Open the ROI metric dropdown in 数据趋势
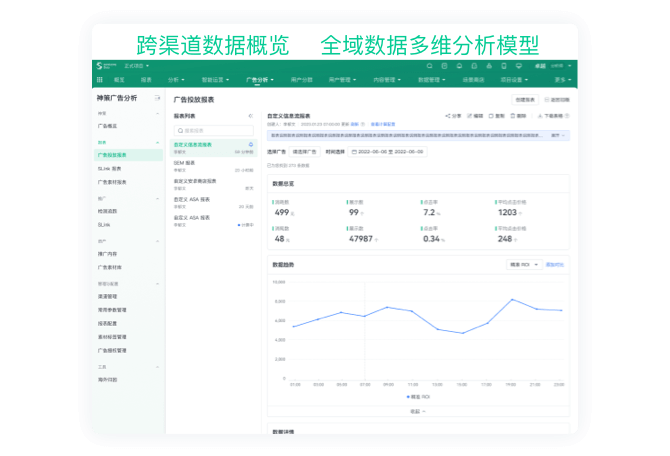The height and width of the screenshot is (456, 670). coord(524,265)
